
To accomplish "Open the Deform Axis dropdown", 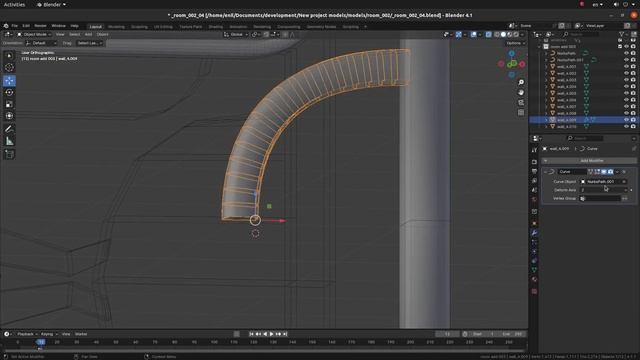I will 604,190.
